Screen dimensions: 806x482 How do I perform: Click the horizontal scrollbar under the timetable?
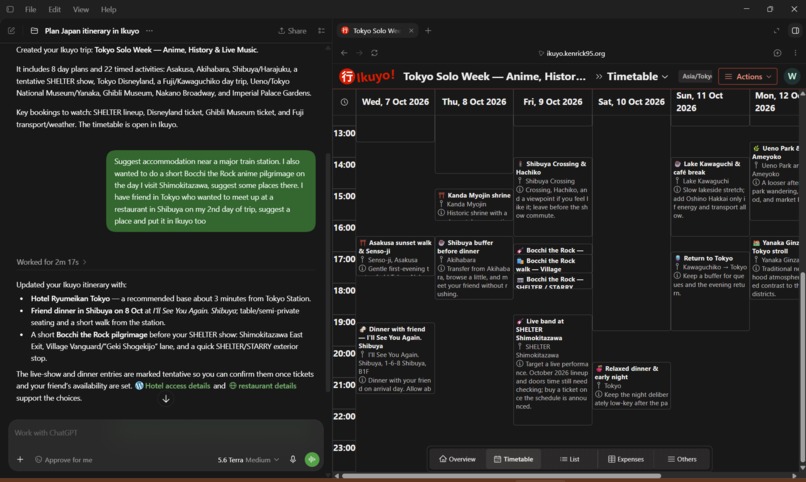(x=501, y=476)
